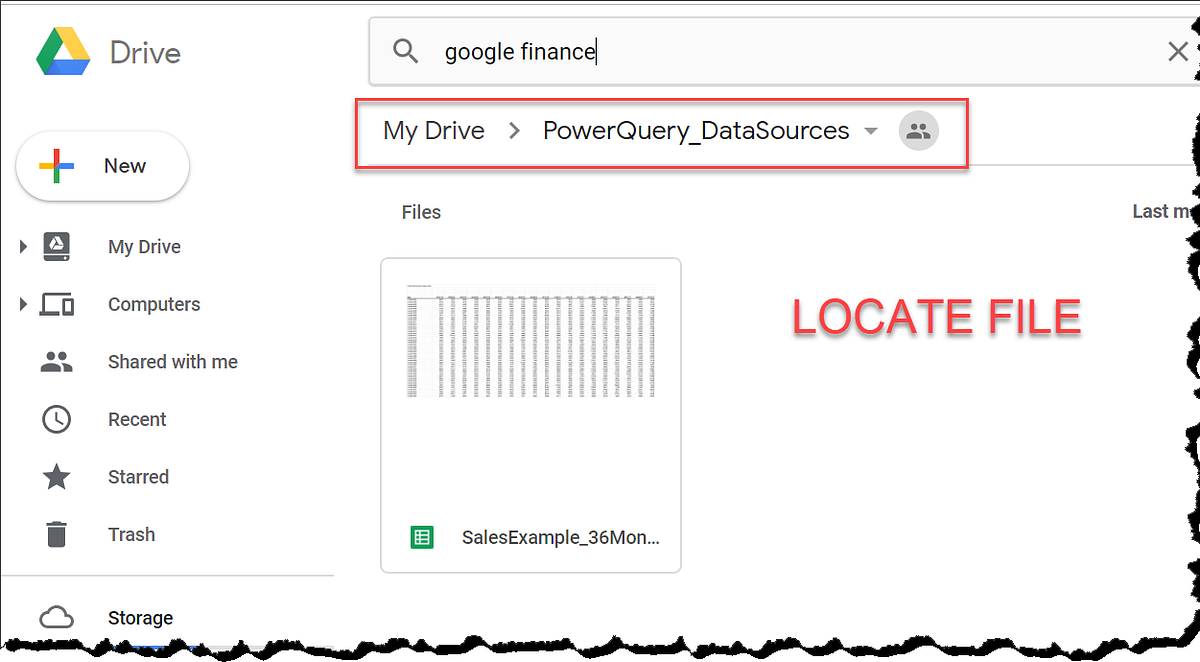
Task: Clear the search with the X button
Action: [x=1177, y=51]
